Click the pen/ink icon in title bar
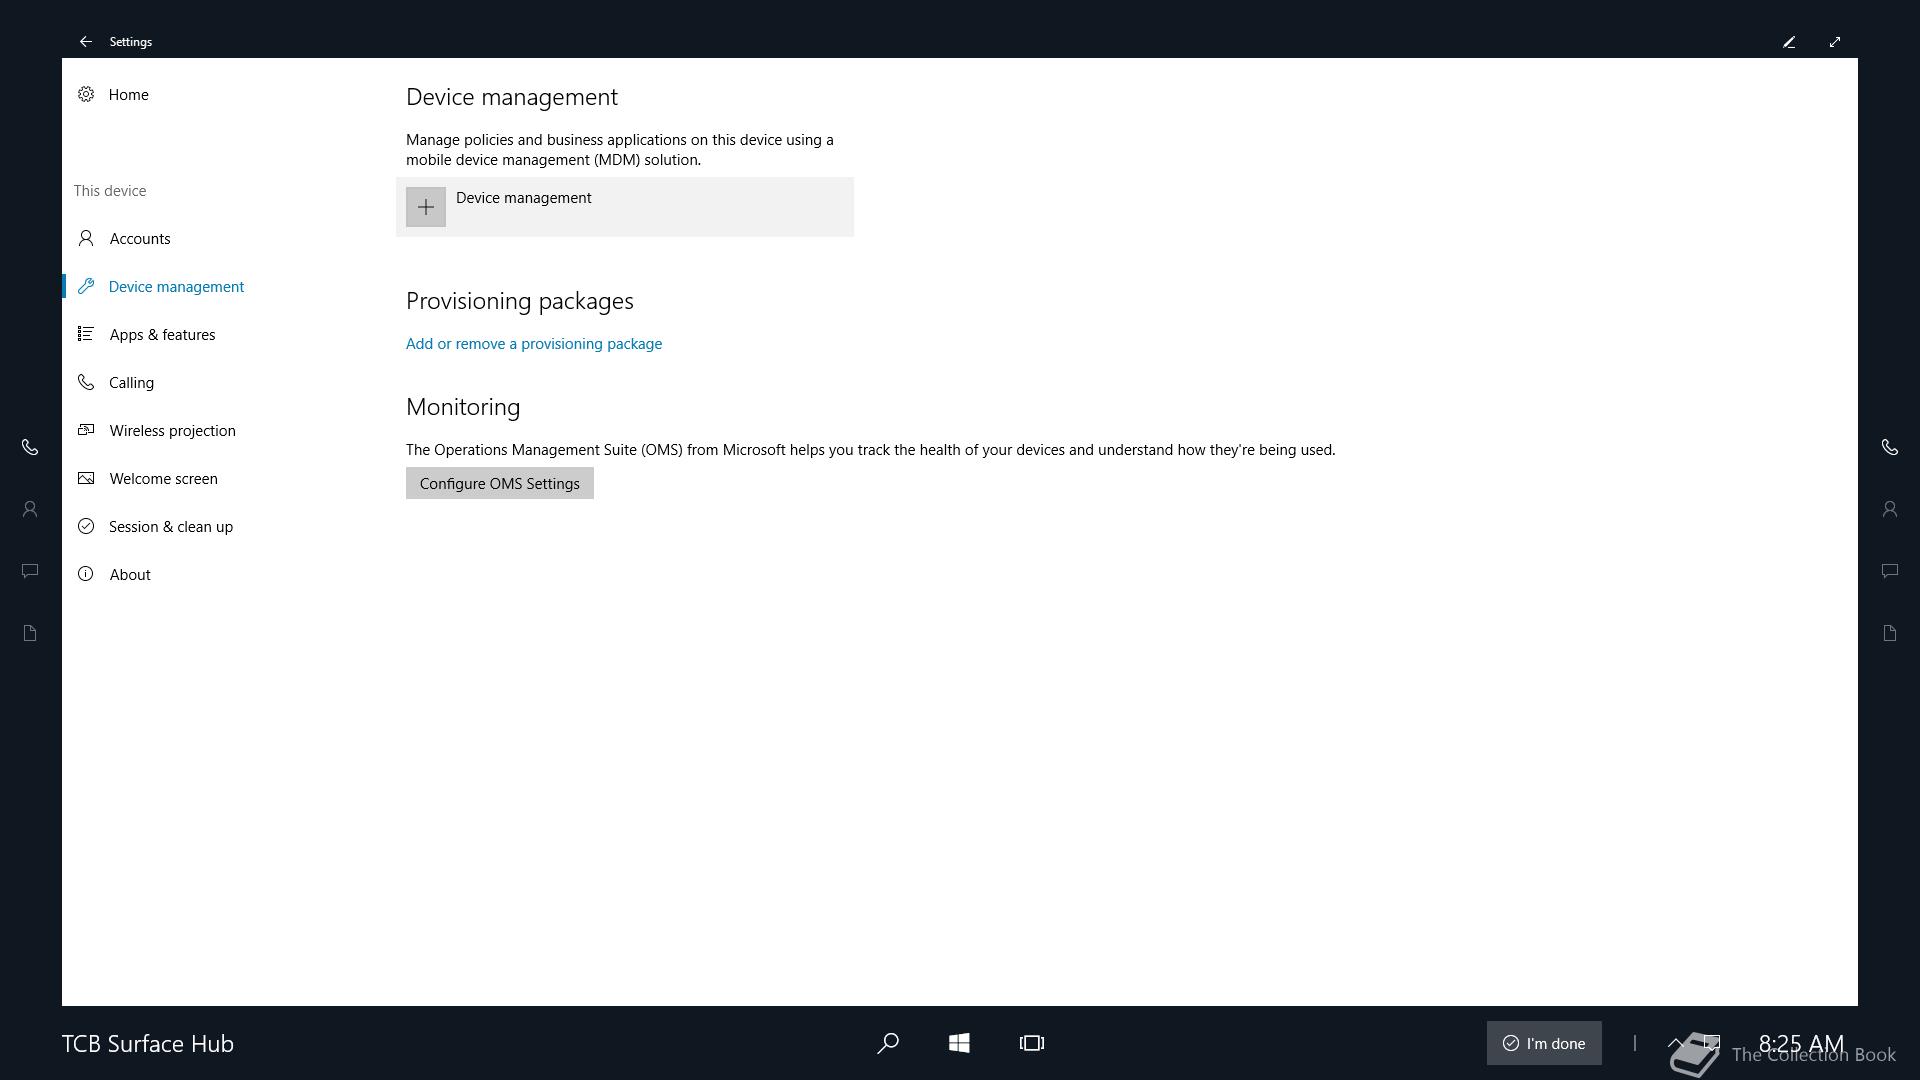 point(1789,42)
